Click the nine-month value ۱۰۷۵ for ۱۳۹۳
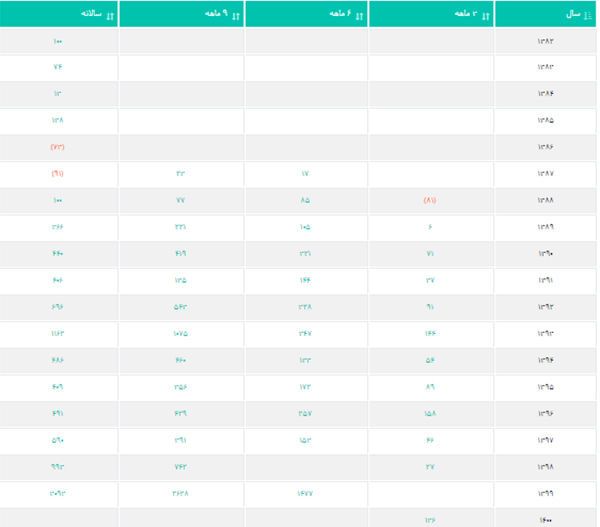600x527 pixels. pyautogui.click(x=180, y=333)
